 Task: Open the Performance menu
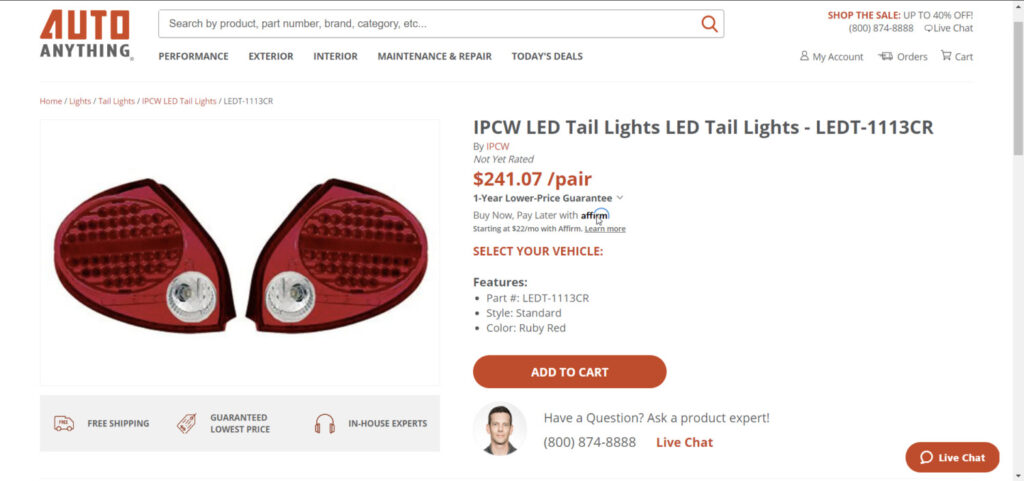pos(193,56)
